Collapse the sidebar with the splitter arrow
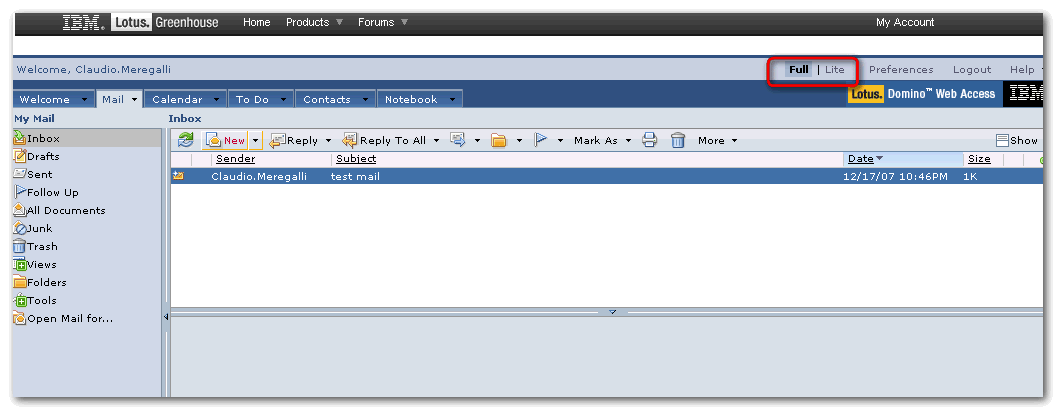This screenshot has width=1056, height=410. click(166, 316)
